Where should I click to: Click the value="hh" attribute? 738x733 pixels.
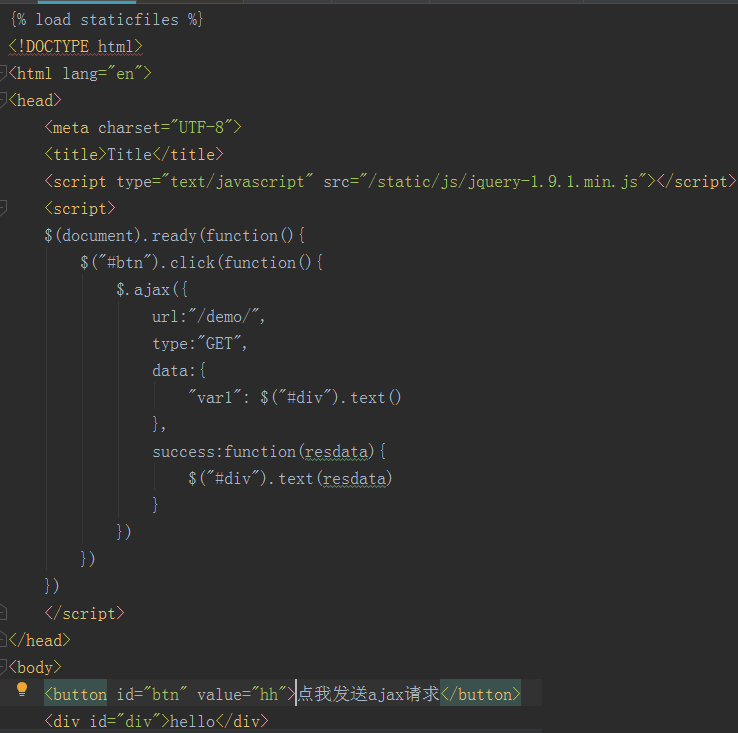[x=242, y=694]
